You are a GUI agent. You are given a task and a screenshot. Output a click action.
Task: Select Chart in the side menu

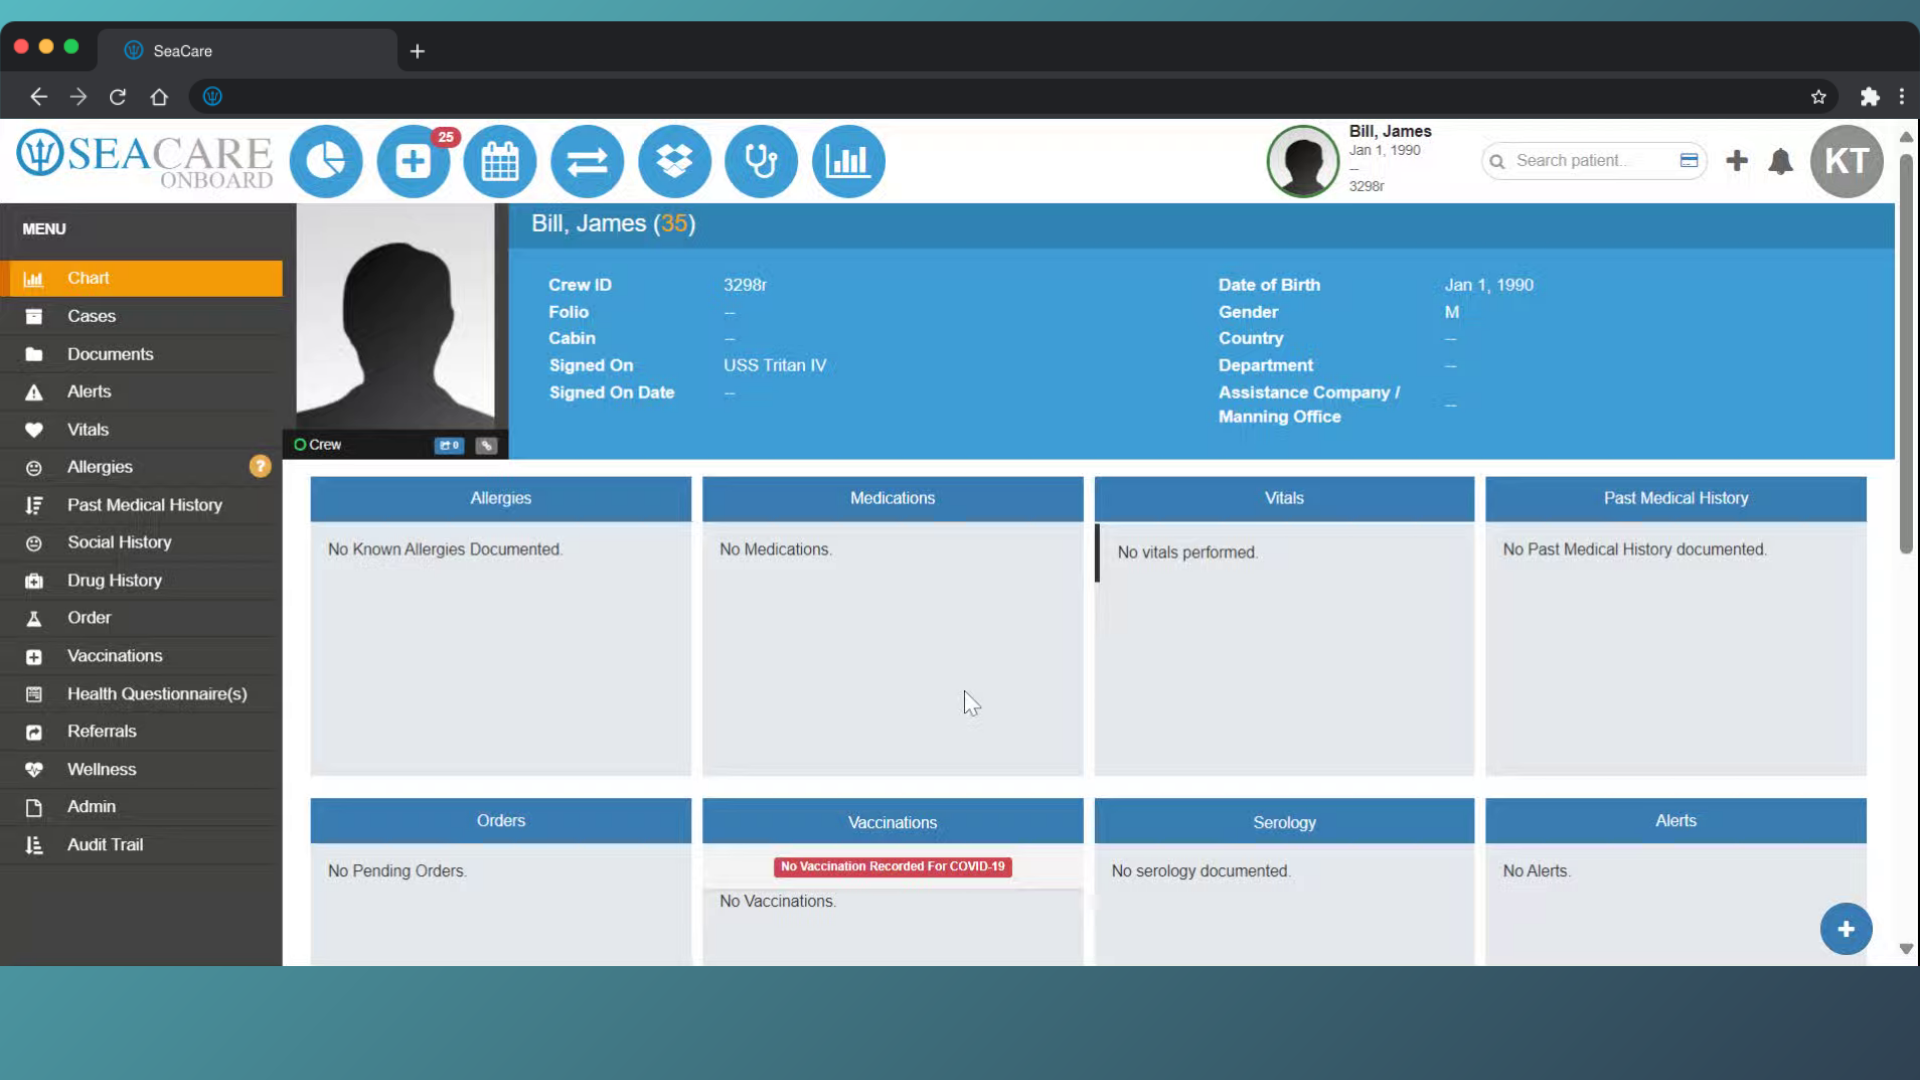click(x=141, y=278)
